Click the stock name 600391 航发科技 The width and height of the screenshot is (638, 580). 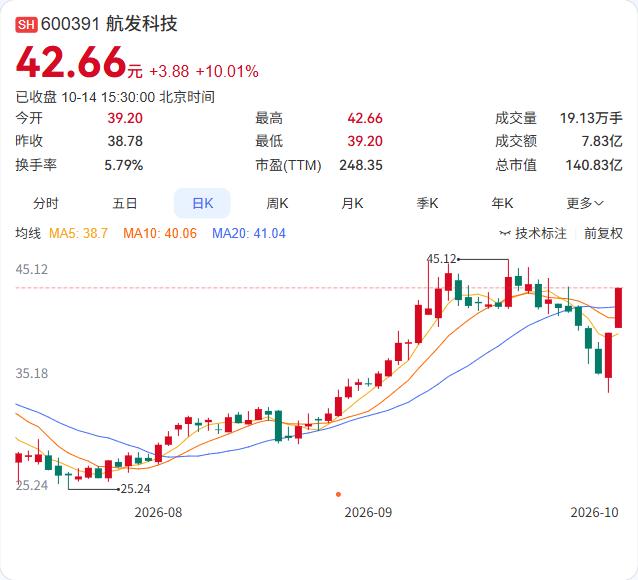point(109,24)
